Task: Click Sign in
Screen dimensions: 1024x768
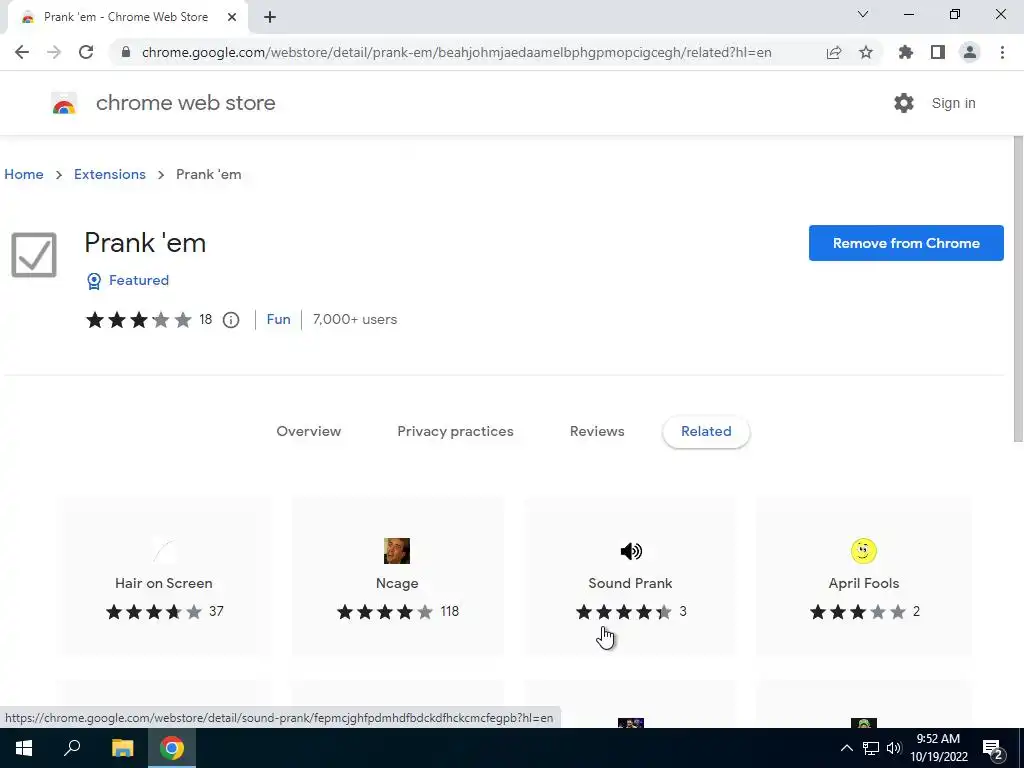Action: 953,103
